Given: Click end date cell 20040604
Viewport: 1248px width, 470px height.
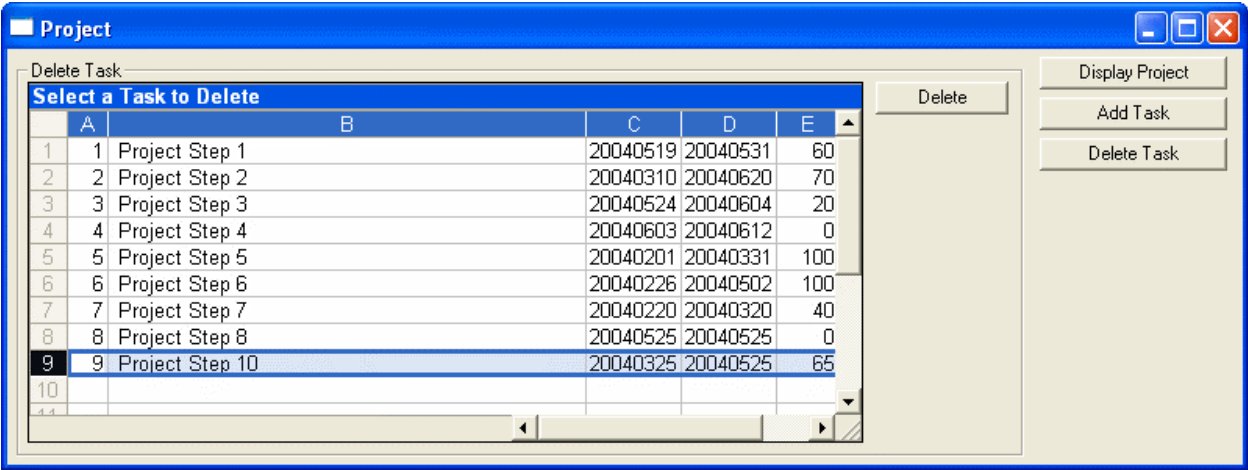Looking at the screenshot, I should (728, 204).
